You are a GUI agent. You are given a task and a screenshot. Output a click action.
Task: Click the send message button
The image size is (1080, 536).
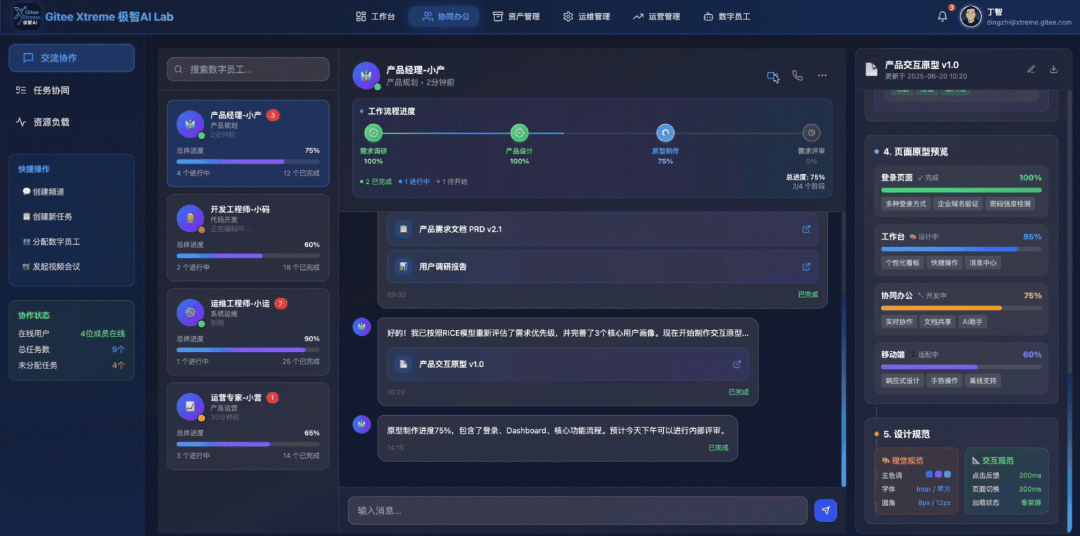[825, 511]
